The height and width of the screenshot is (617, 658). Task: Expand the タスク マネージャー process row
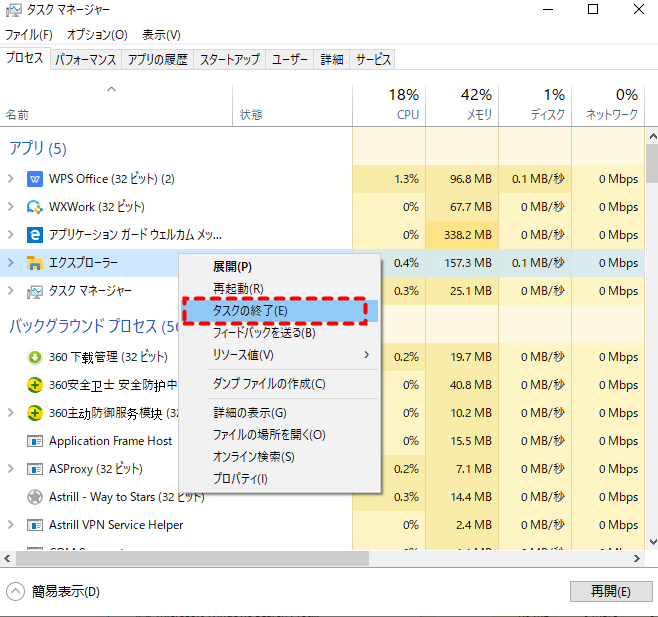[x=11, y=291]
